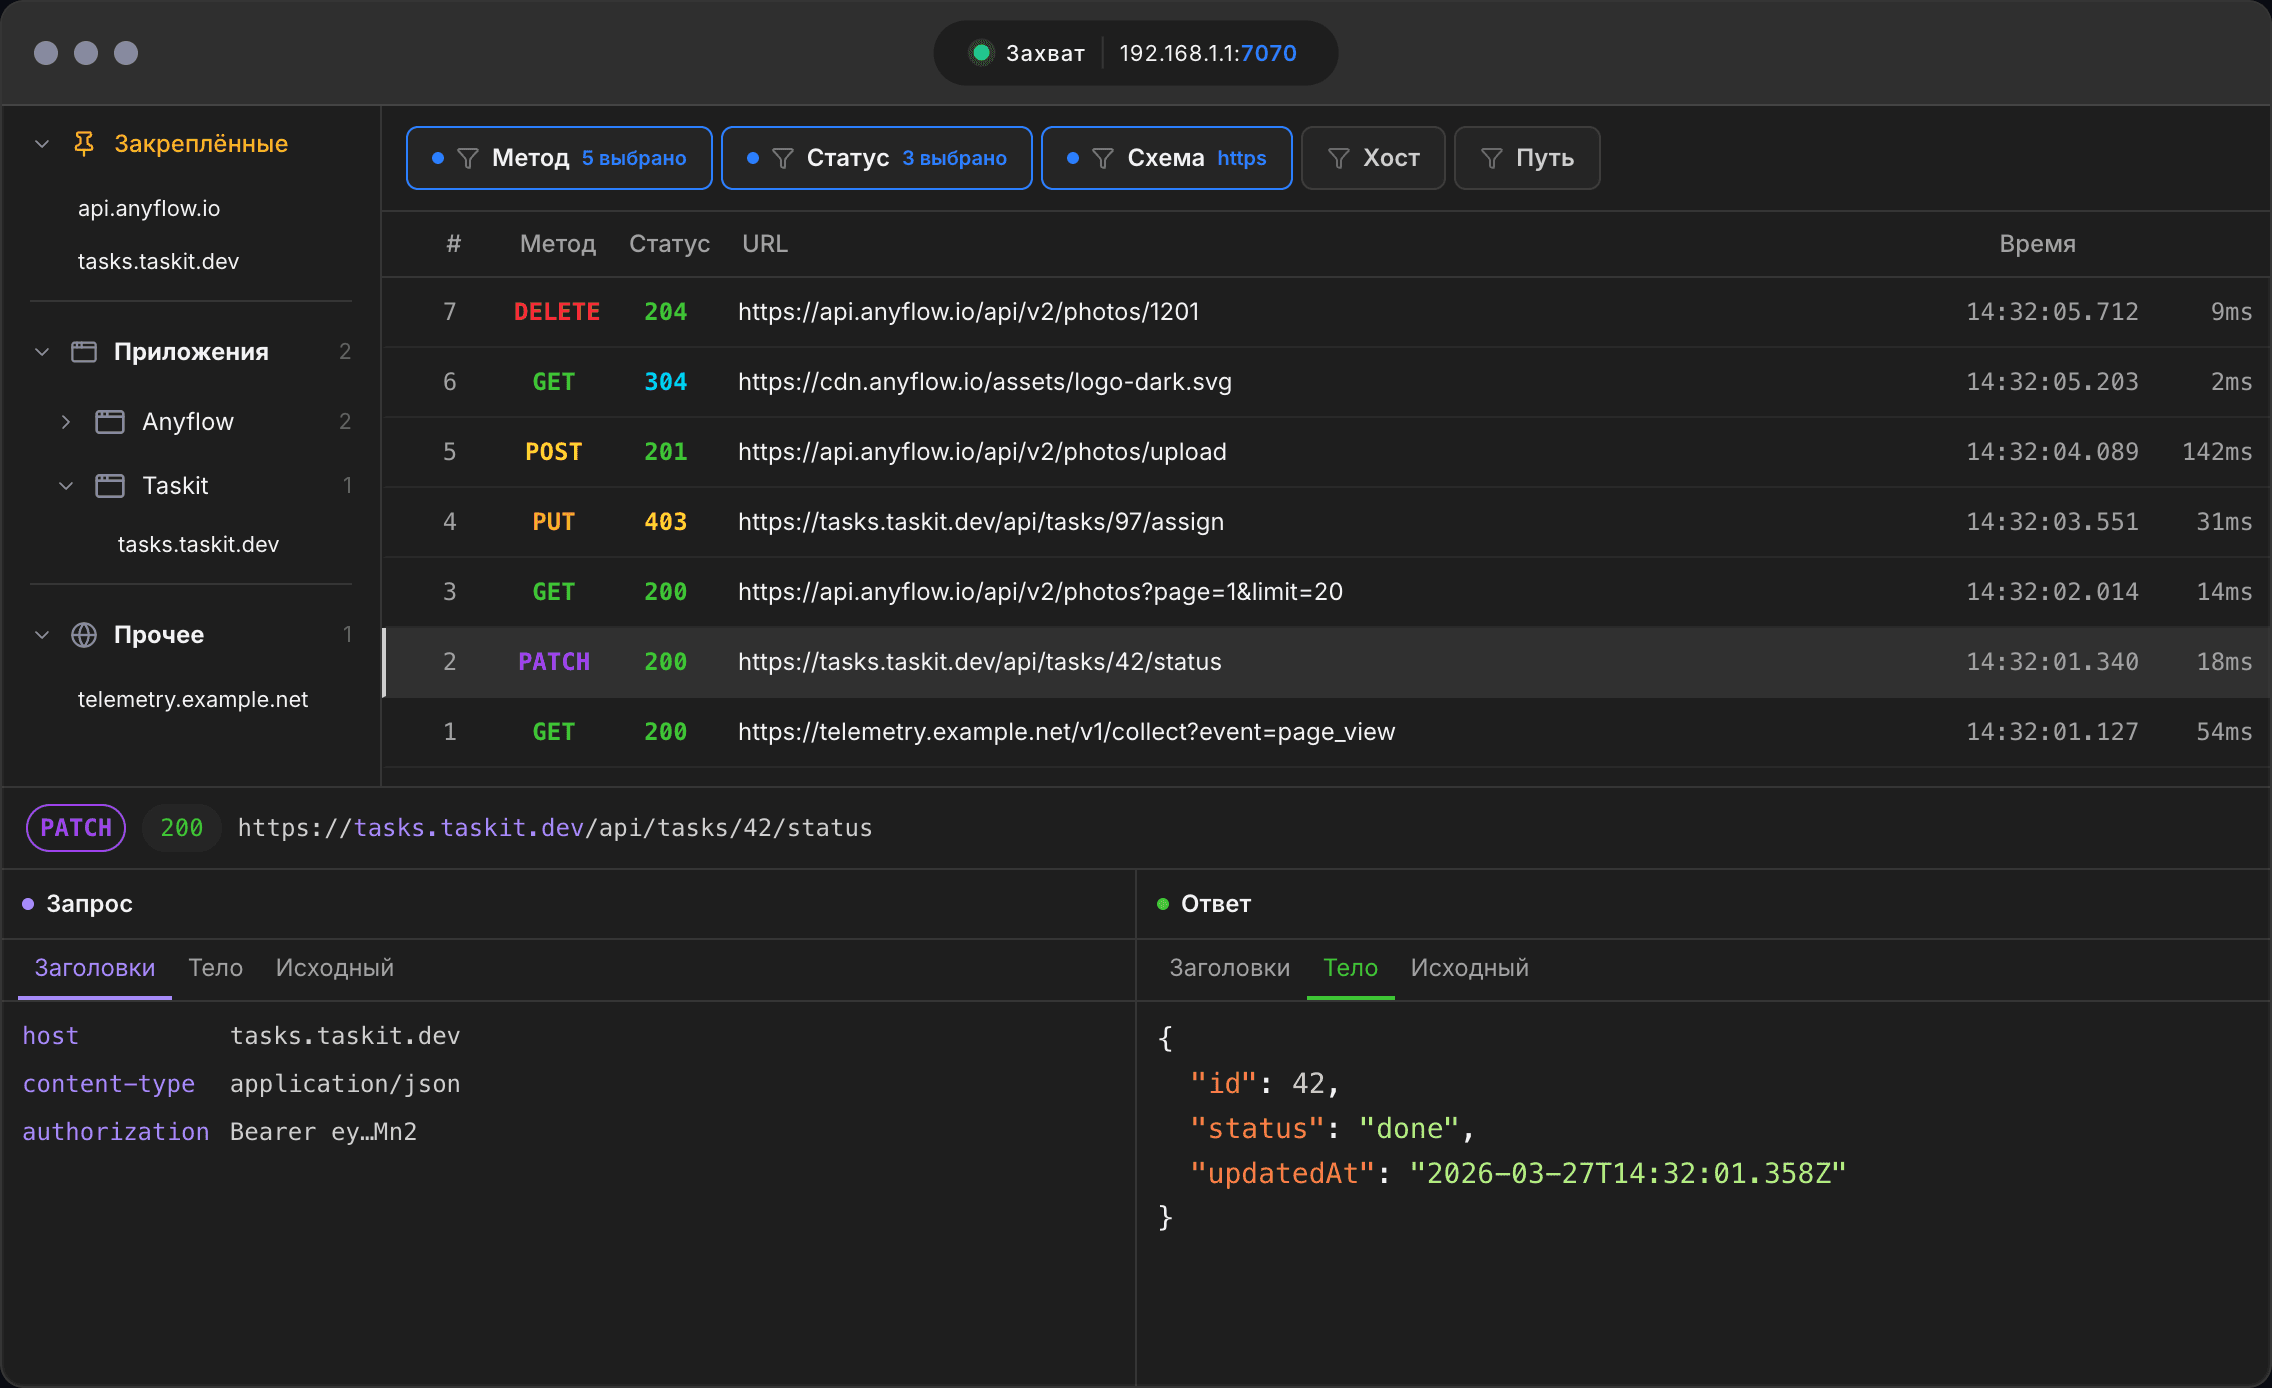Click the Запрос panel heading
The height and width of the screenshot is (1388, 2272).
tap(89, 904)
